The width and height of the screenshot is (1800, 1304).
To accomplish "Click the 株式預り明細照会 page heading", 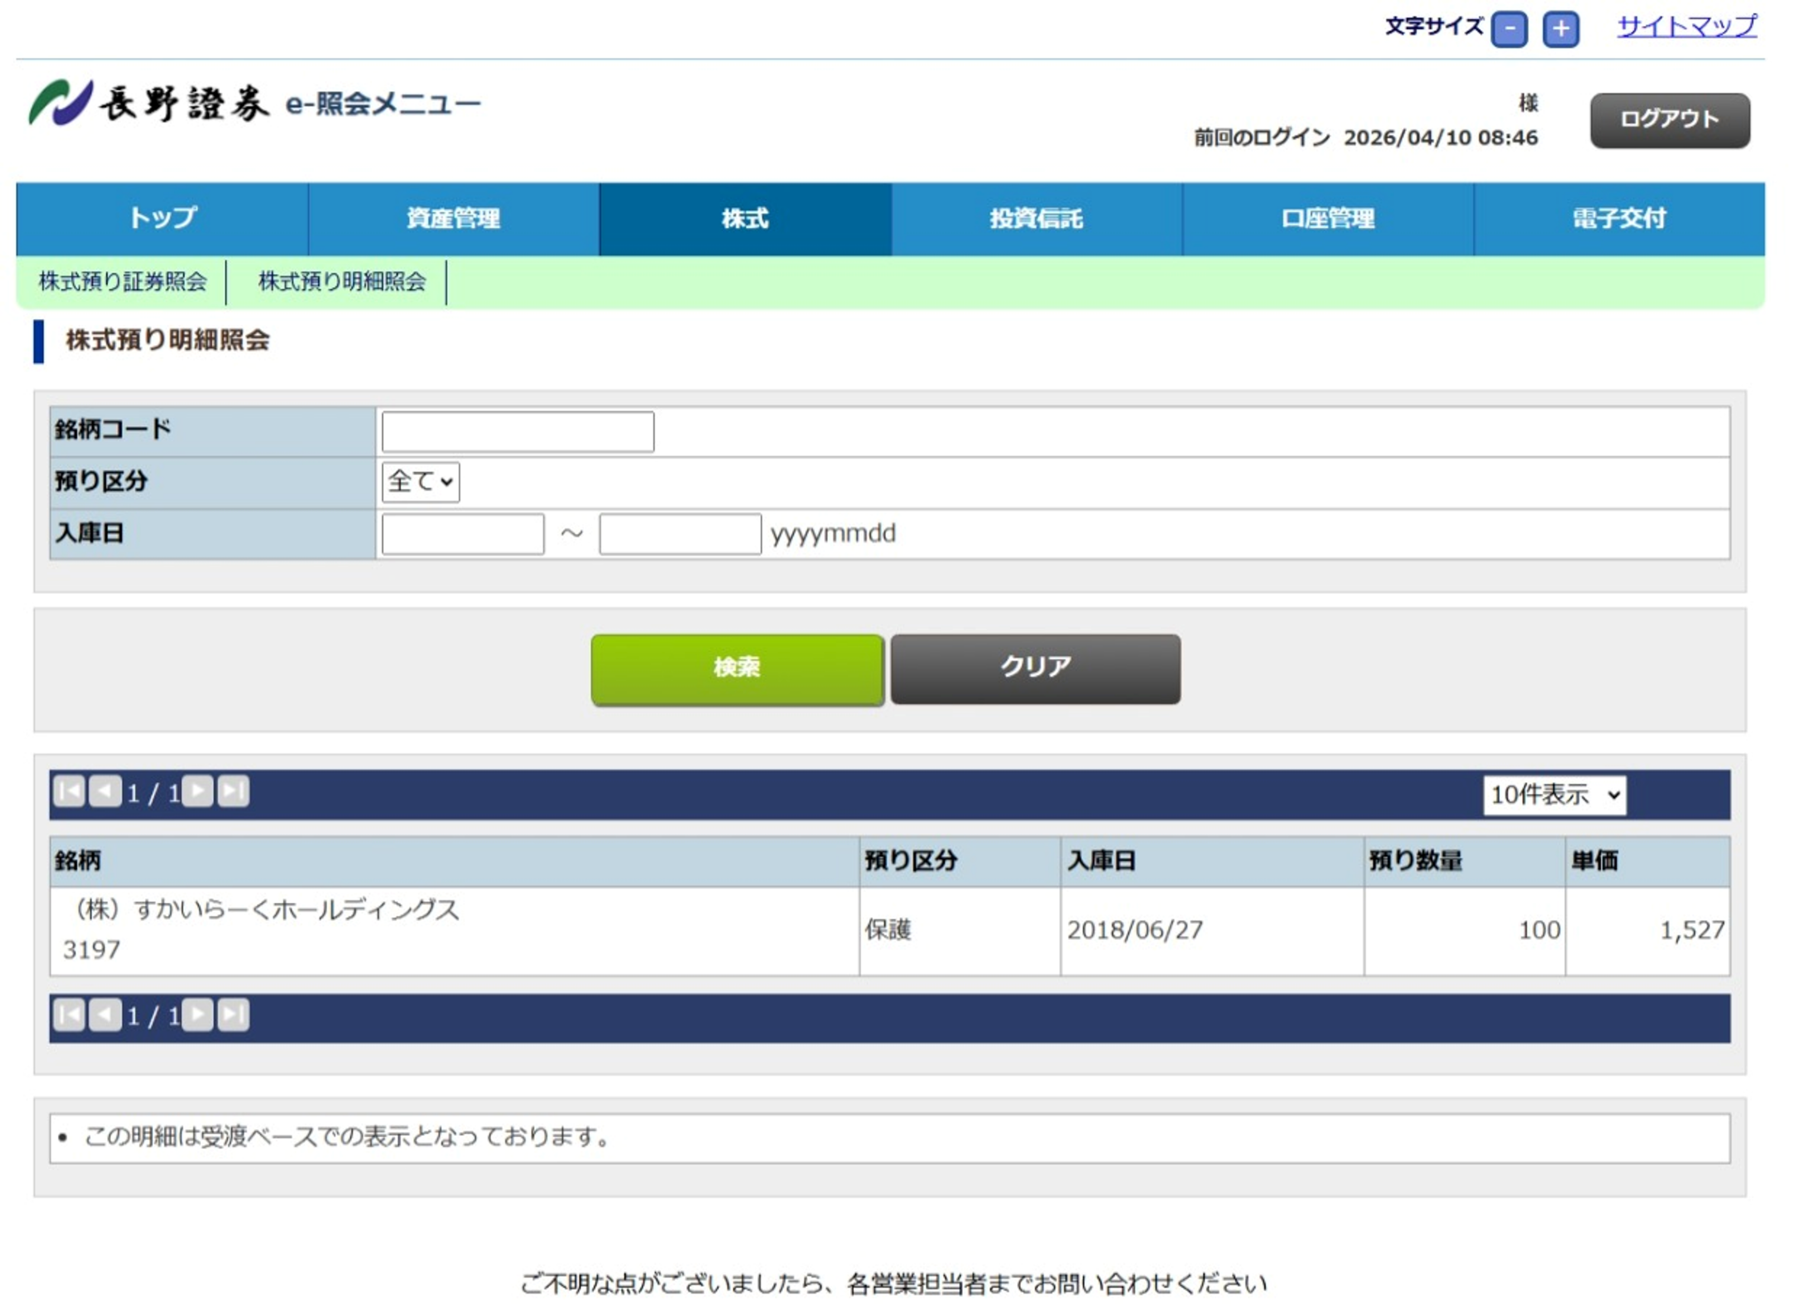I will coord(168,341).
